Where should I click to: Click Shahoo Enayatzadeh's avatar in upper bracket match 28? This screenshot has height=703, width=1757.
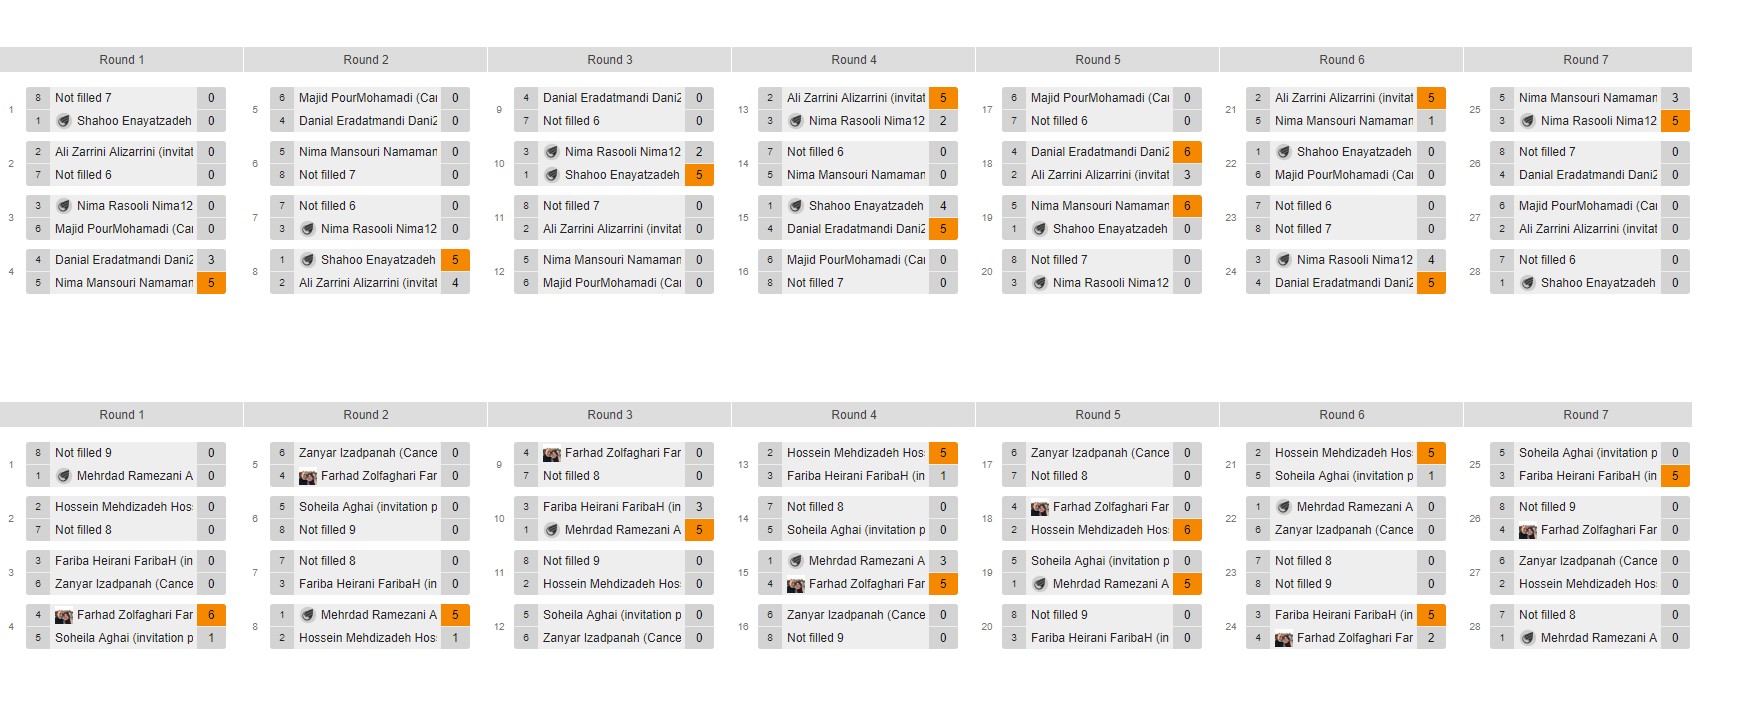(1528, 283)
